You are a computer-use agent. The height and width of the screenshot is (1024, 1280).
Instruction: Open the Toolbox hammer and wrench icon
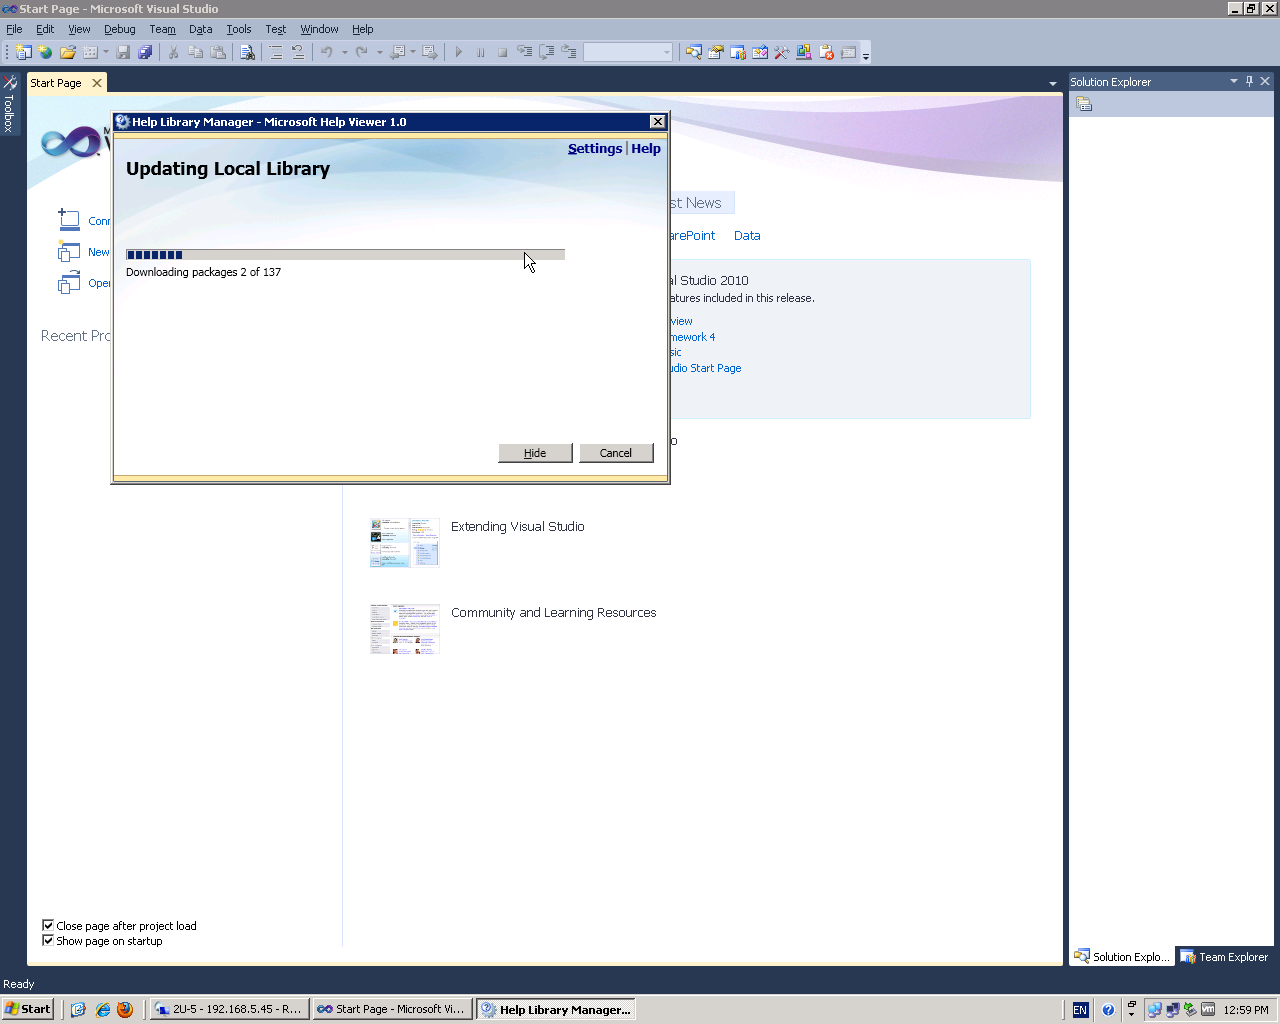coord(781,52)
